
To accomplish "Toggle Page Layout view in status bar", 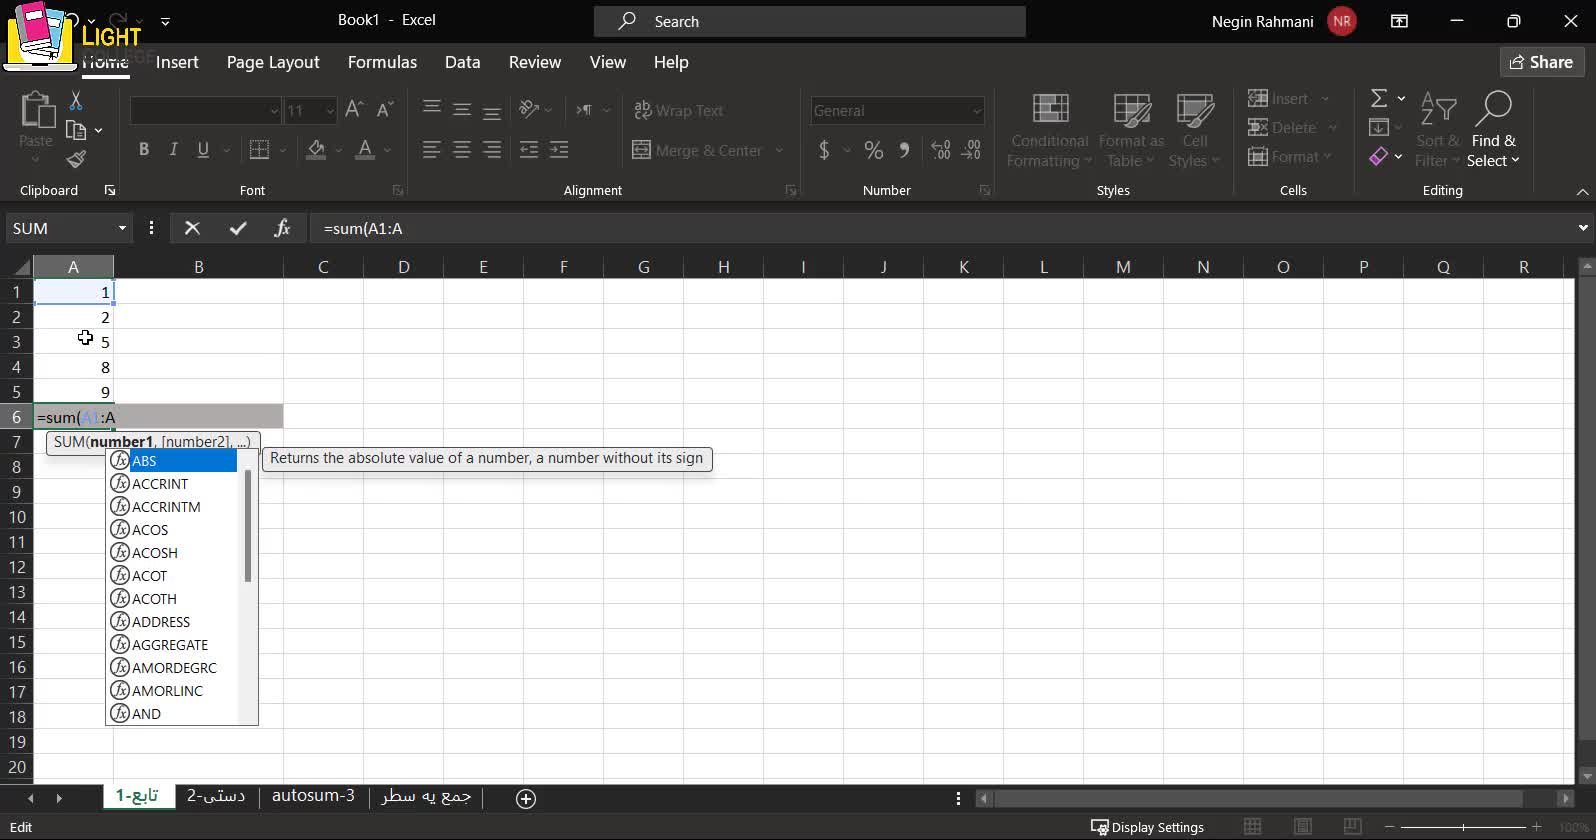I will click(x=1302, y=827).
